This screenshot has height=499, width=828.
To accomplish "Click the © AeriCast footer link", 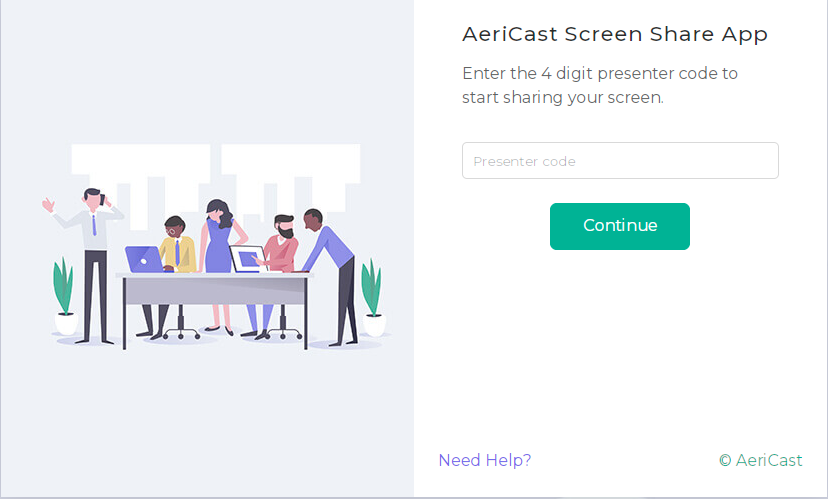I will point(760,460).
